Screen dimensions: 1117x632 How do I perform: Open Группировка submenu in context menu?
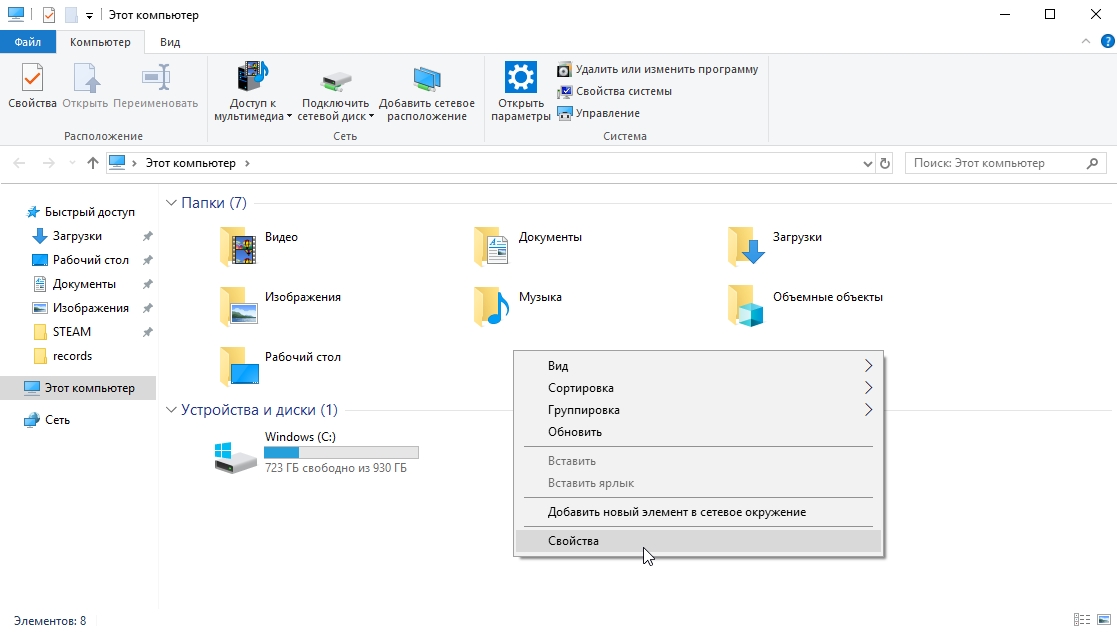(x=697, y=410)
